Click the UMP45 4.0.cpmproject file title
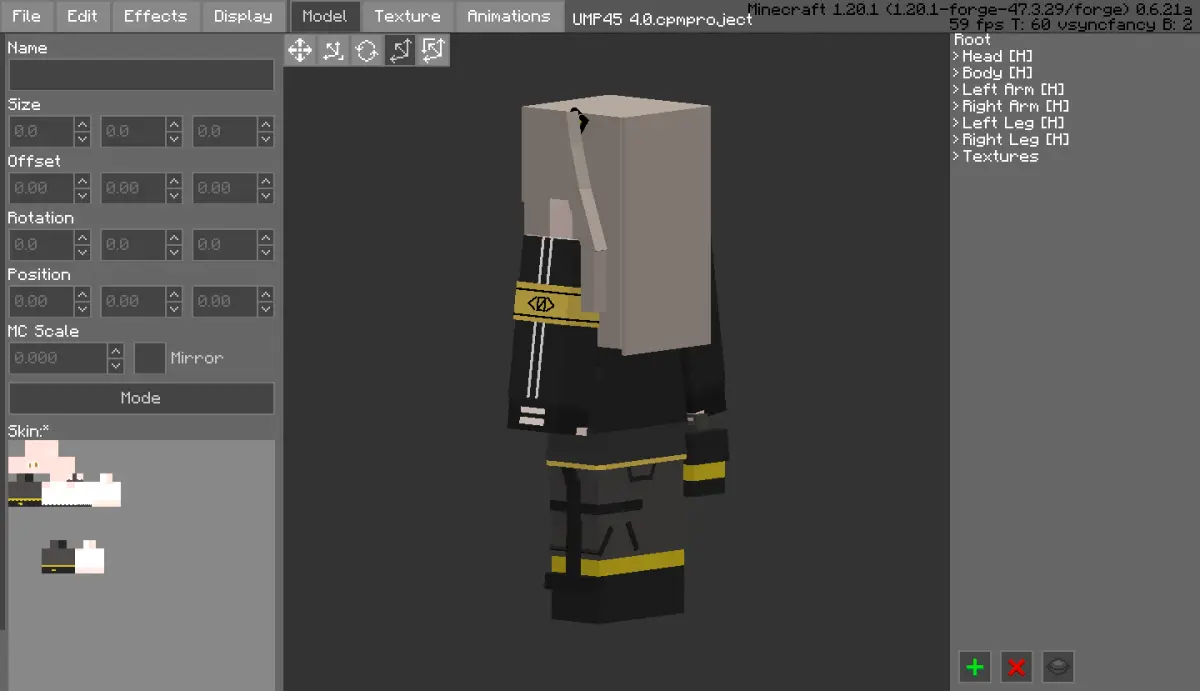 (x=662, y=19)
